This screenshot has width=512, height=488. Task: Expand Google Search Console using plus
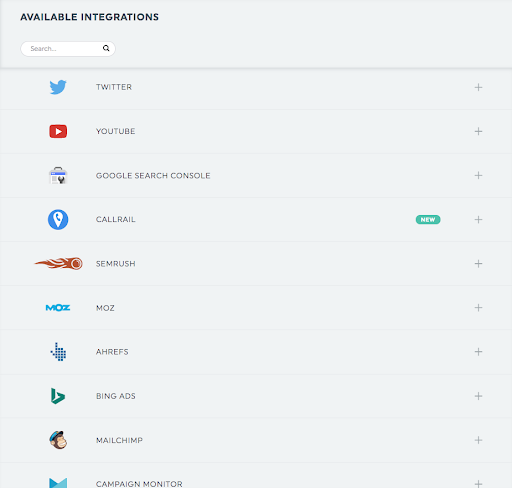tap(478, 175)
